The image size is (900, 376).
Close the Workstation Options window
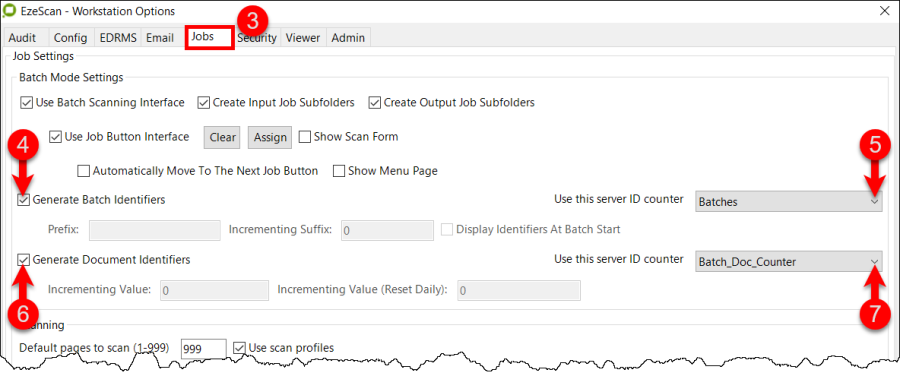point(885,10)
